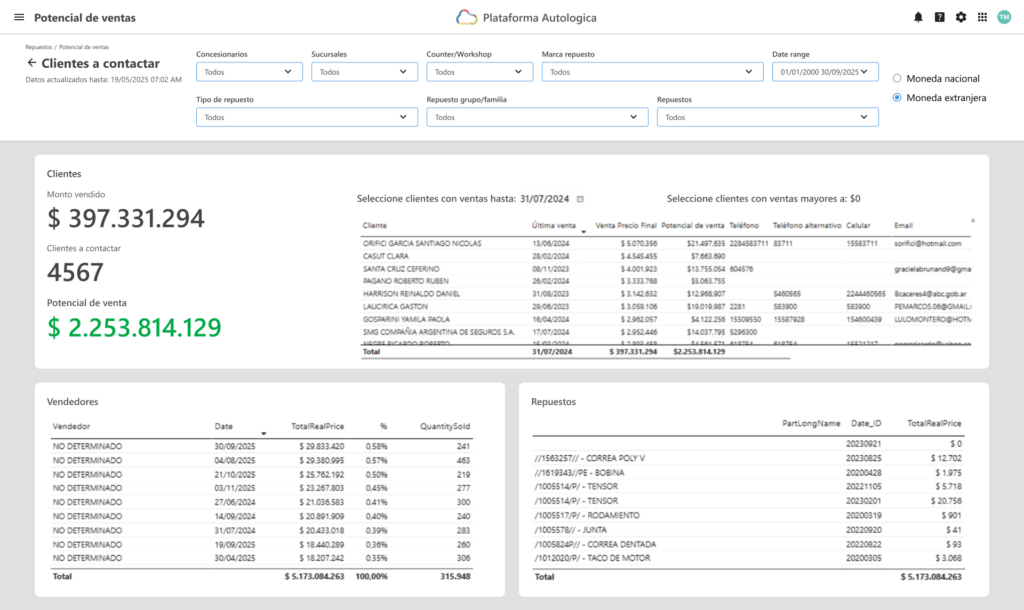Open the Date range selector
The width and height of the screenshot is (1024, 610).
825,72
